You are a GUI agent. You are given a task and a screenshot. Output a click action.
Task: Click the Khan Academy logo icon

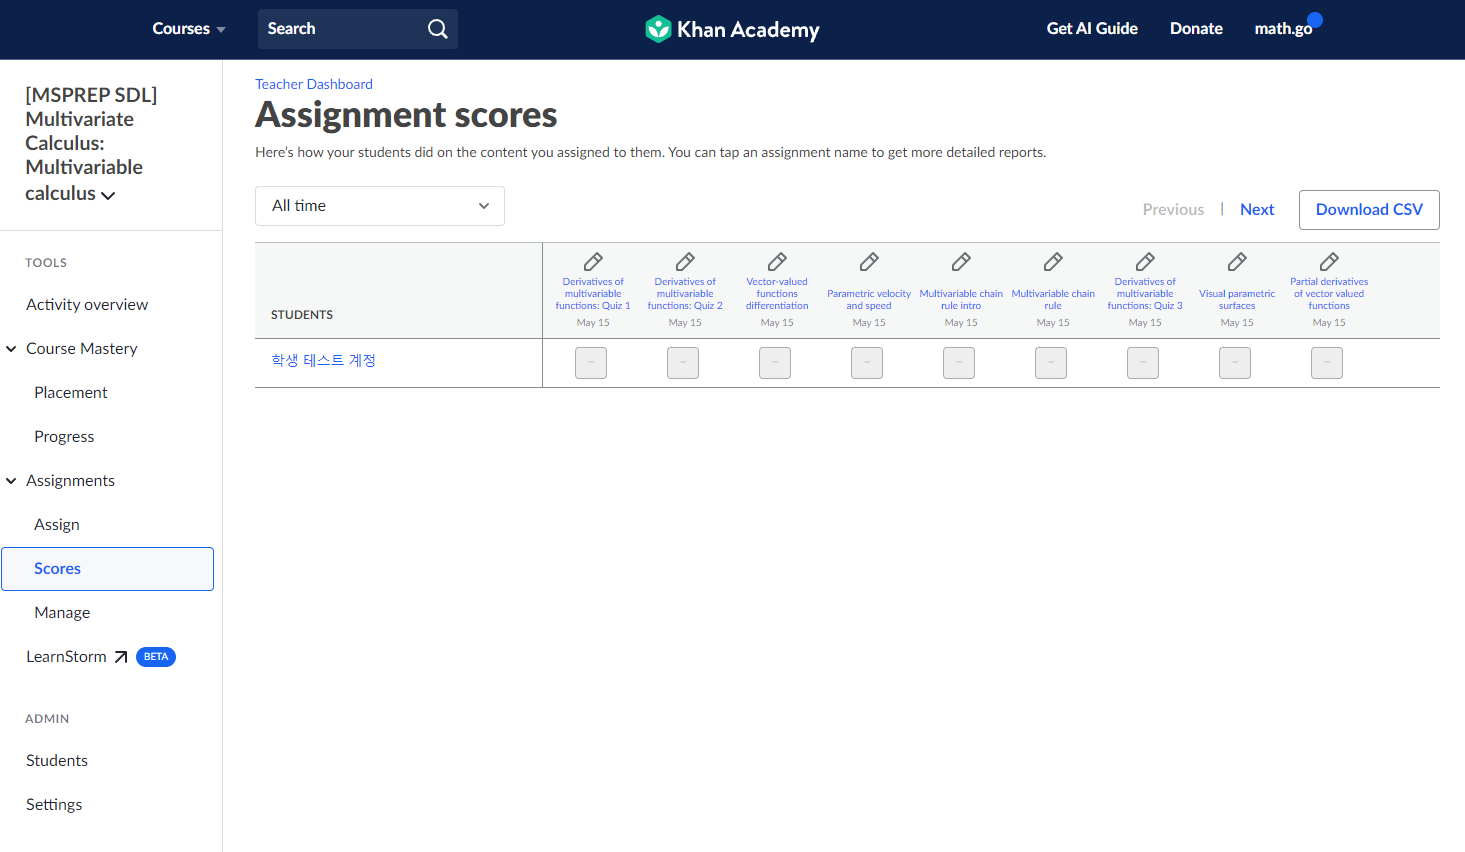point(658,29)
